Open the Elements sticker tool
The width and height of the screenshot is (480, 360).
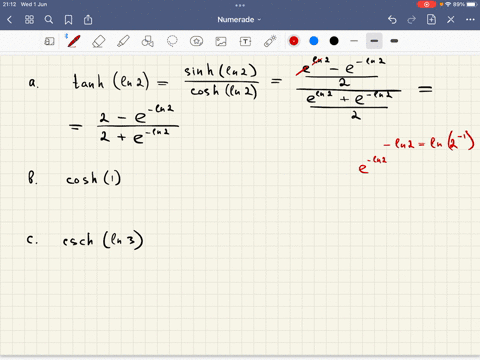pyautogui.click(x=196, y=41)
